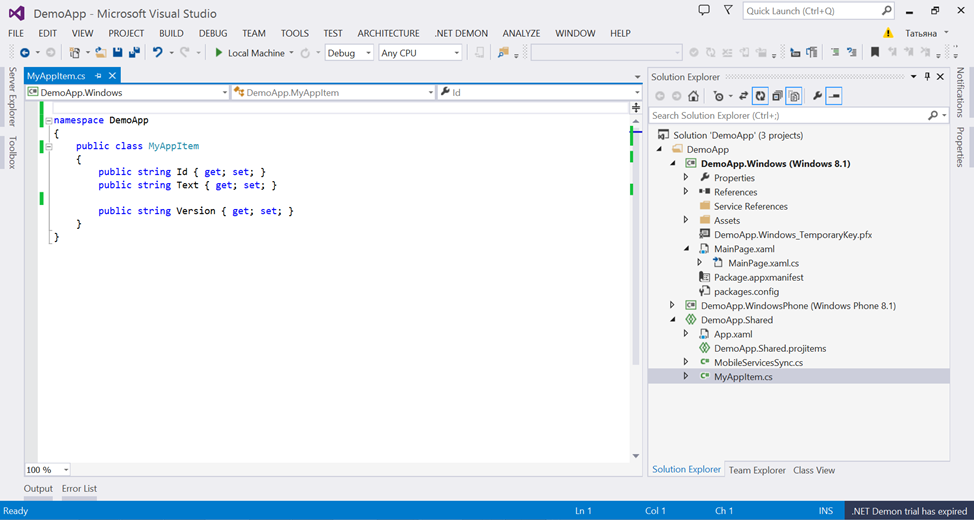This screenshot has height=520, width=974.
Task: Click the Home icon in Solution Explorer
Action: [x=693, y=96]
